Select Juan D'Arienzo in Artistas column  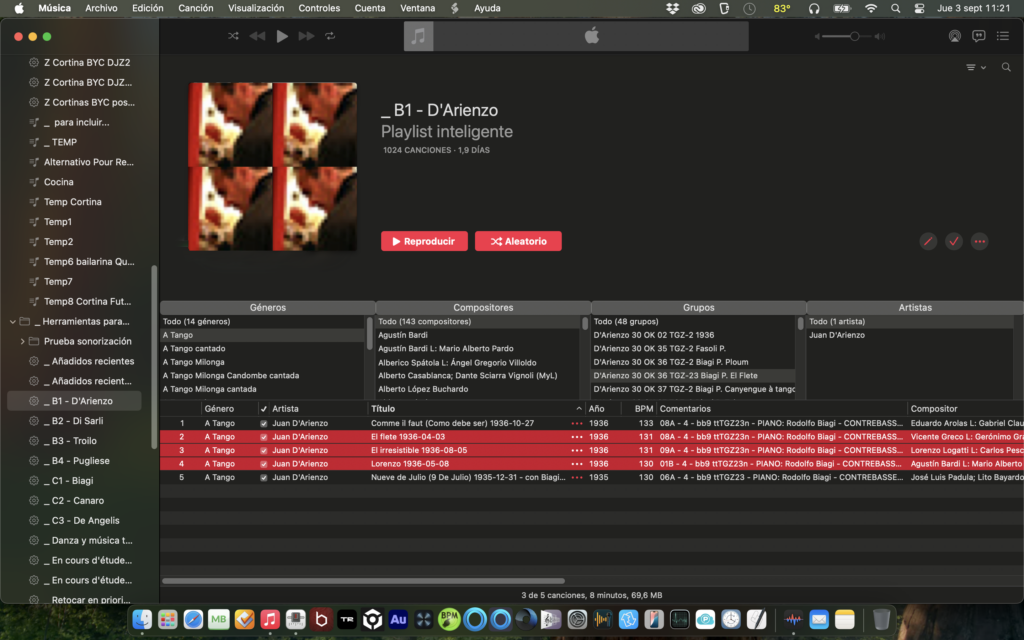(910, 335)
